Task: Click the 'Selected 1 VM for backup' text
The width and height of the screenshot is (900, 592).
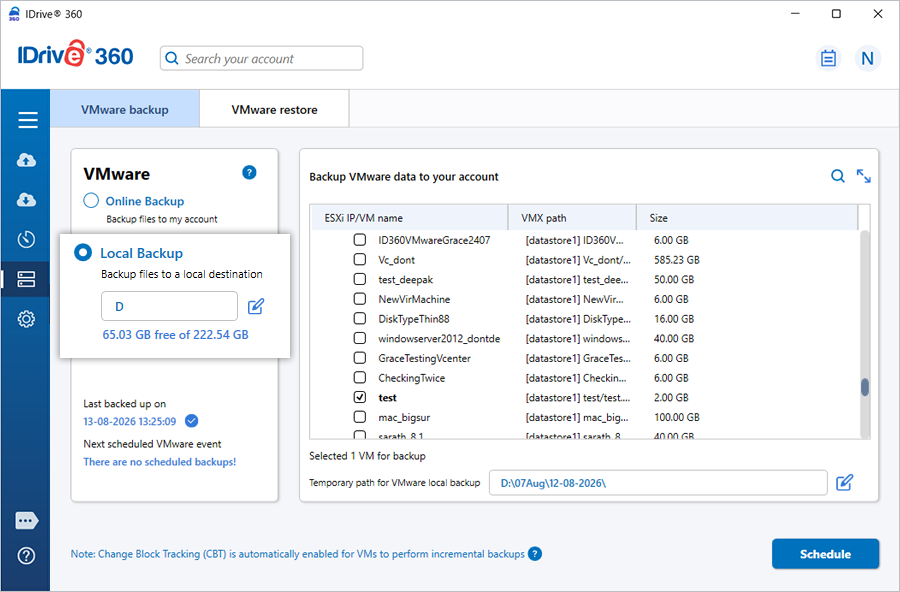Action: pyautogui.click(x=367, y=456)
